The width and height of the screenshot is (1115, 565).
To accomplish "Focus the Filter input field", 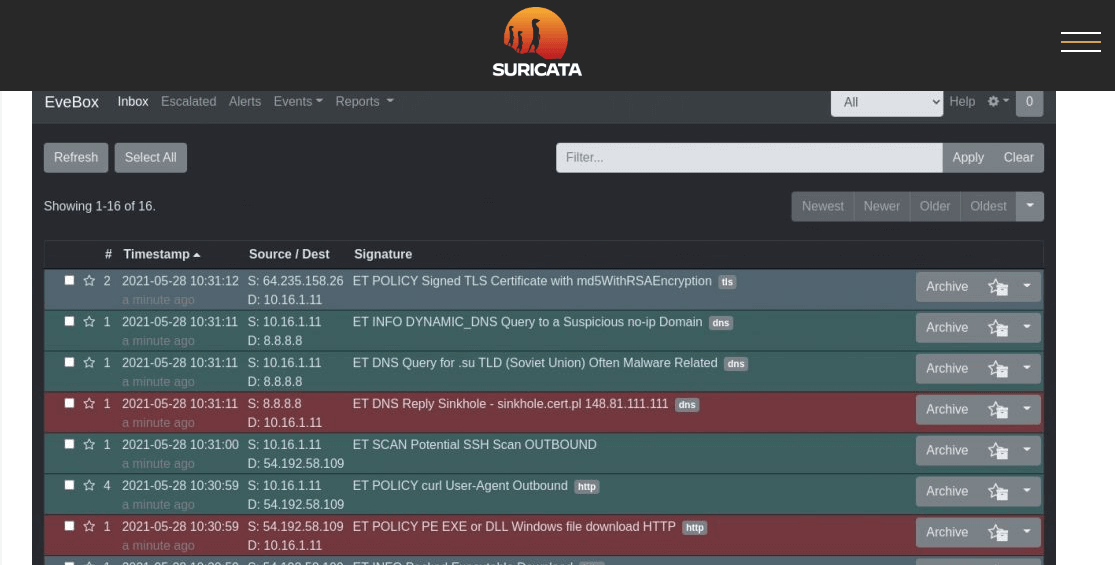I will coord(749,158).
